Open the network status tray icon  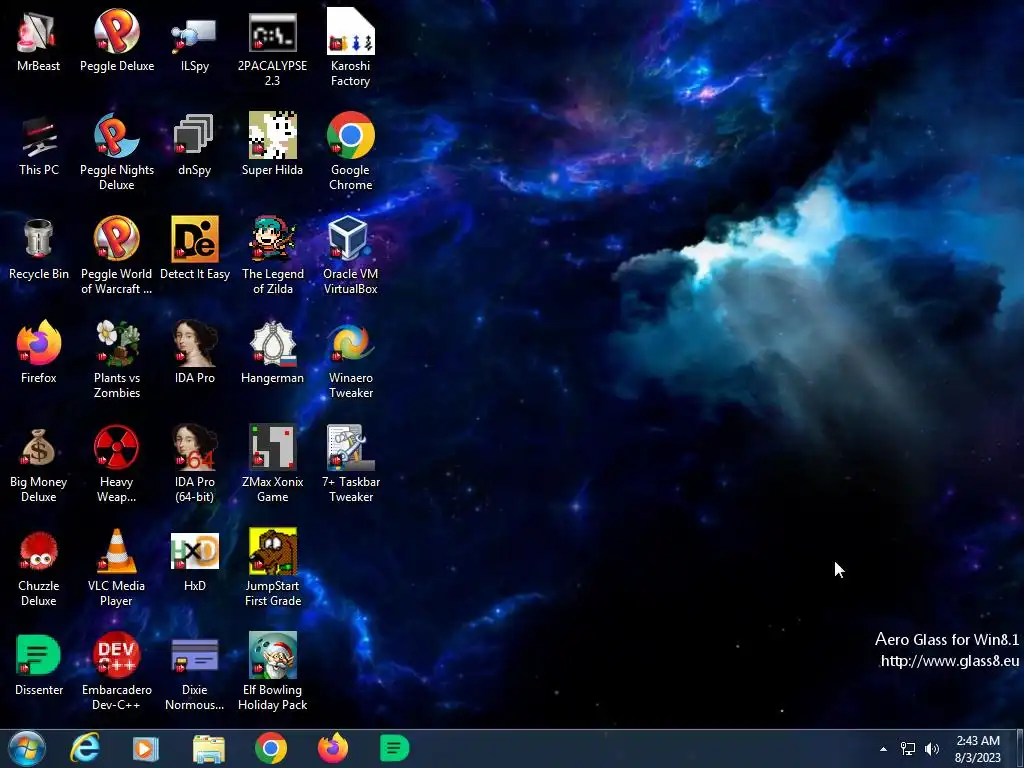908,749
